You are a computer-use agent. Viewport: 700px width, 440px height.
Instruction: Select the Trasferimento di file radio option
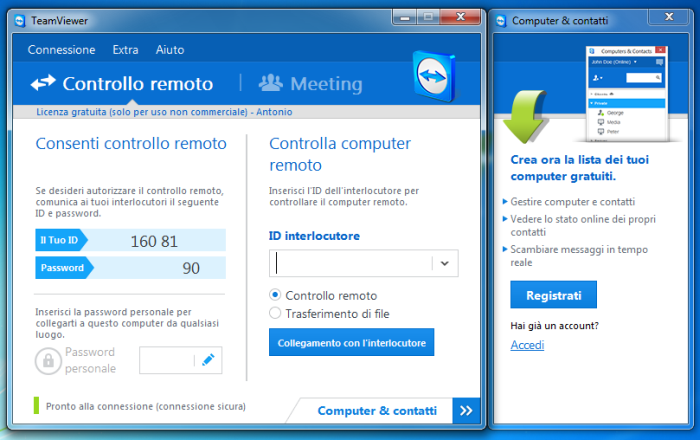pos(275,313)
